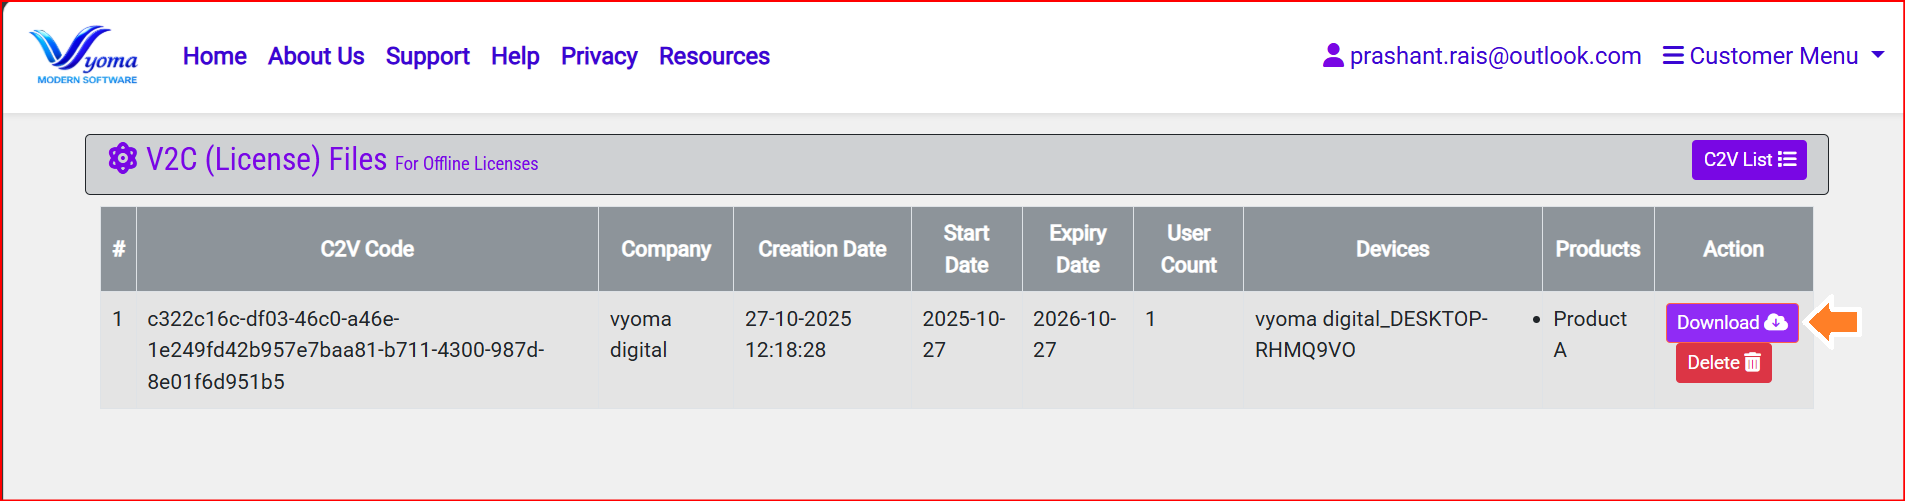Select expiry date 2026-10-27 cell
Viewport: 1905px width, 501px height.
(1078, 350)
